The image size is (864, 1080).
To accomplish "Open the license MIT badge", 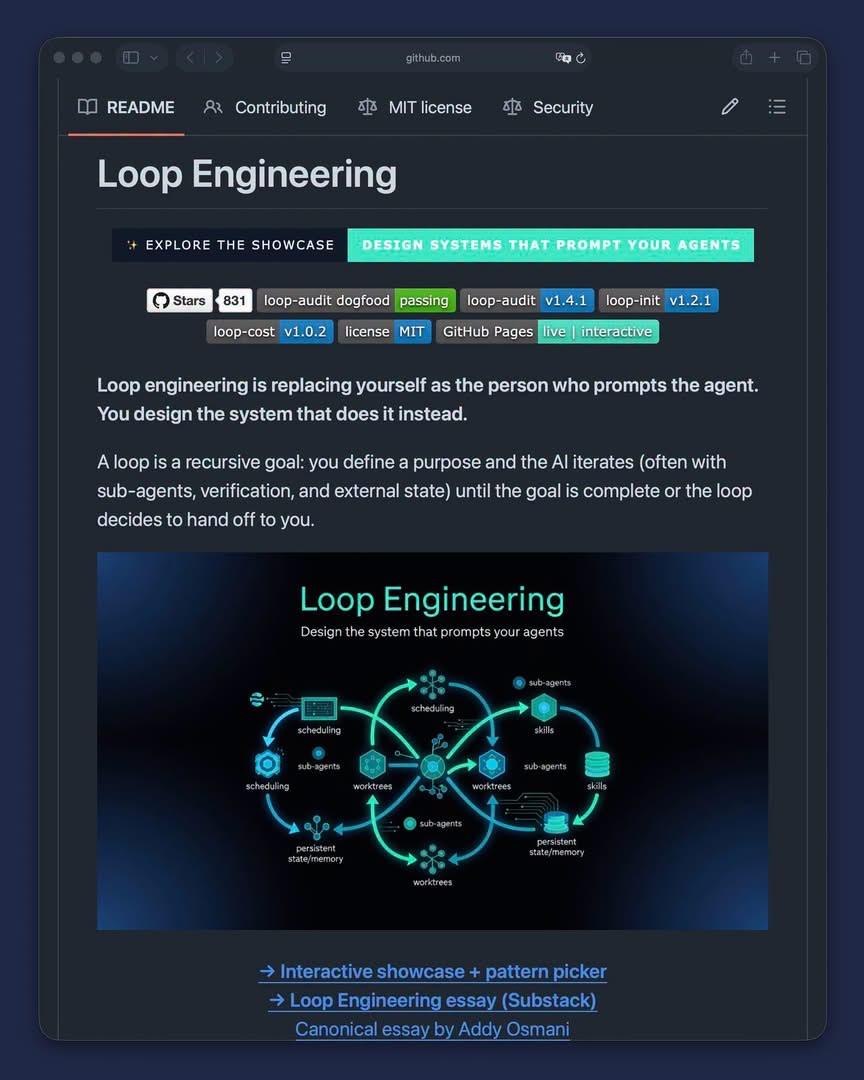I will tap(384, 331).
